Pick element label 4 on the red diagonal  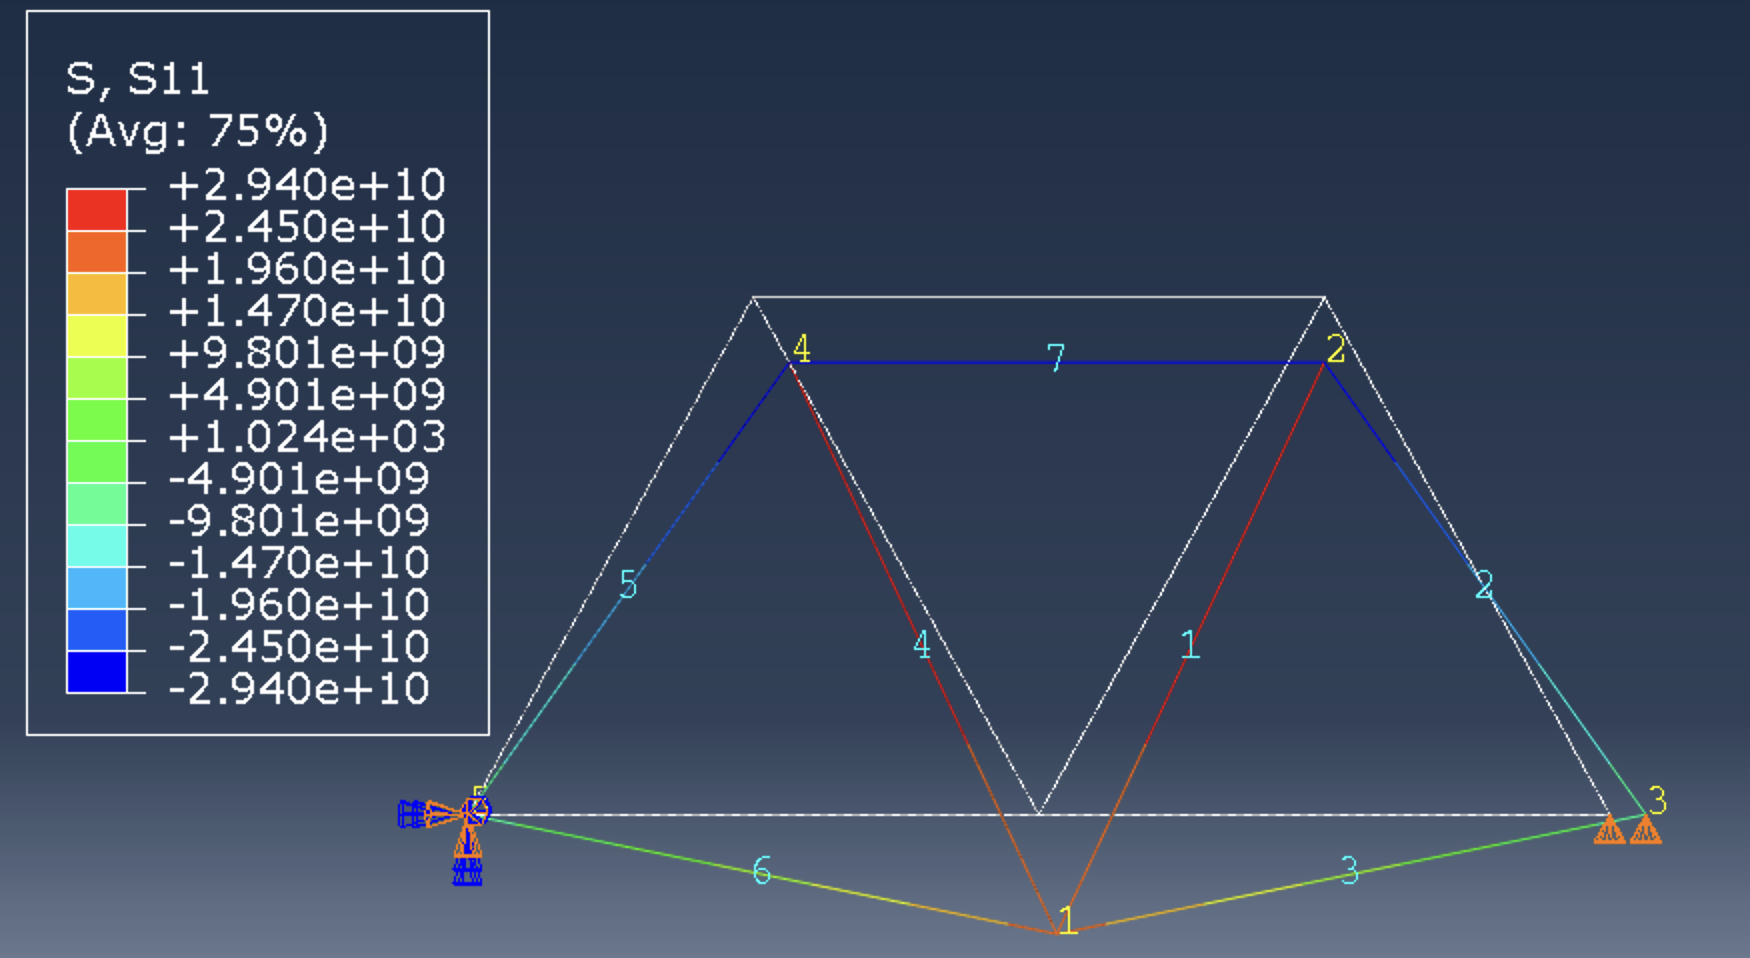click(921, 645)
